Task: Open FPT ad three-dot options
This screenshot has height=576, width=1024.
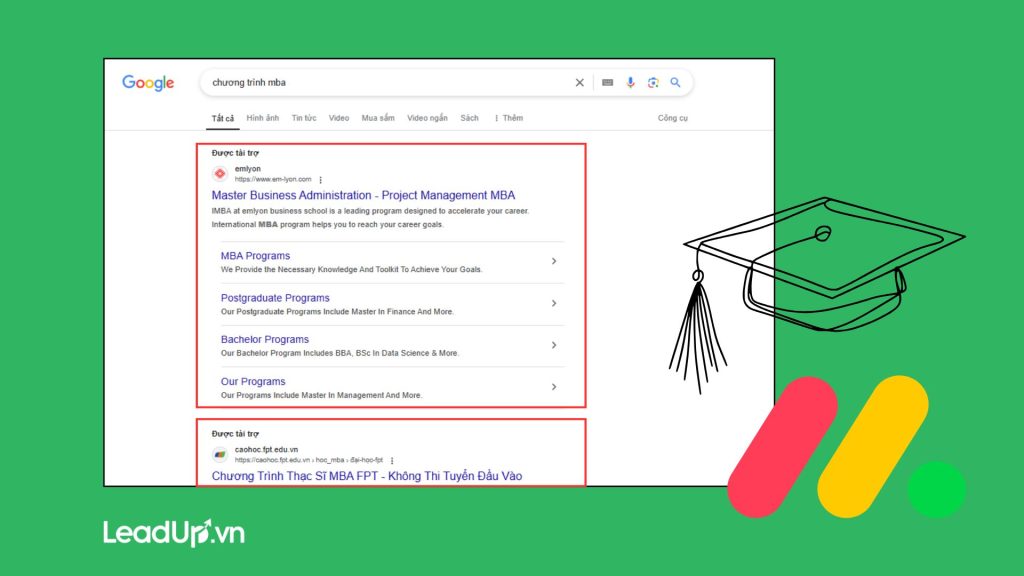Action: coord(392,460)
